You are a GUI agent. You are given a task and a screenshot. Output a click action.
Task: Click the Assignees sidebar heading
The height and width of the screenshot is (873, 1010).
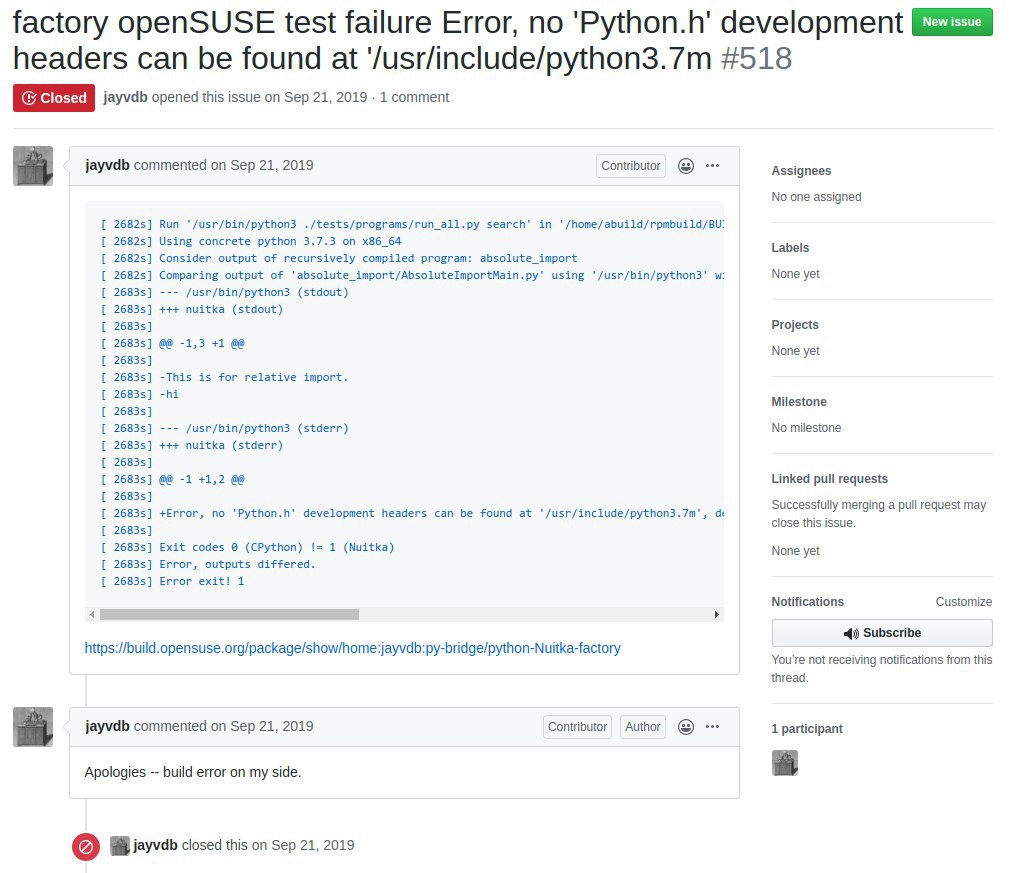(801, 171)
